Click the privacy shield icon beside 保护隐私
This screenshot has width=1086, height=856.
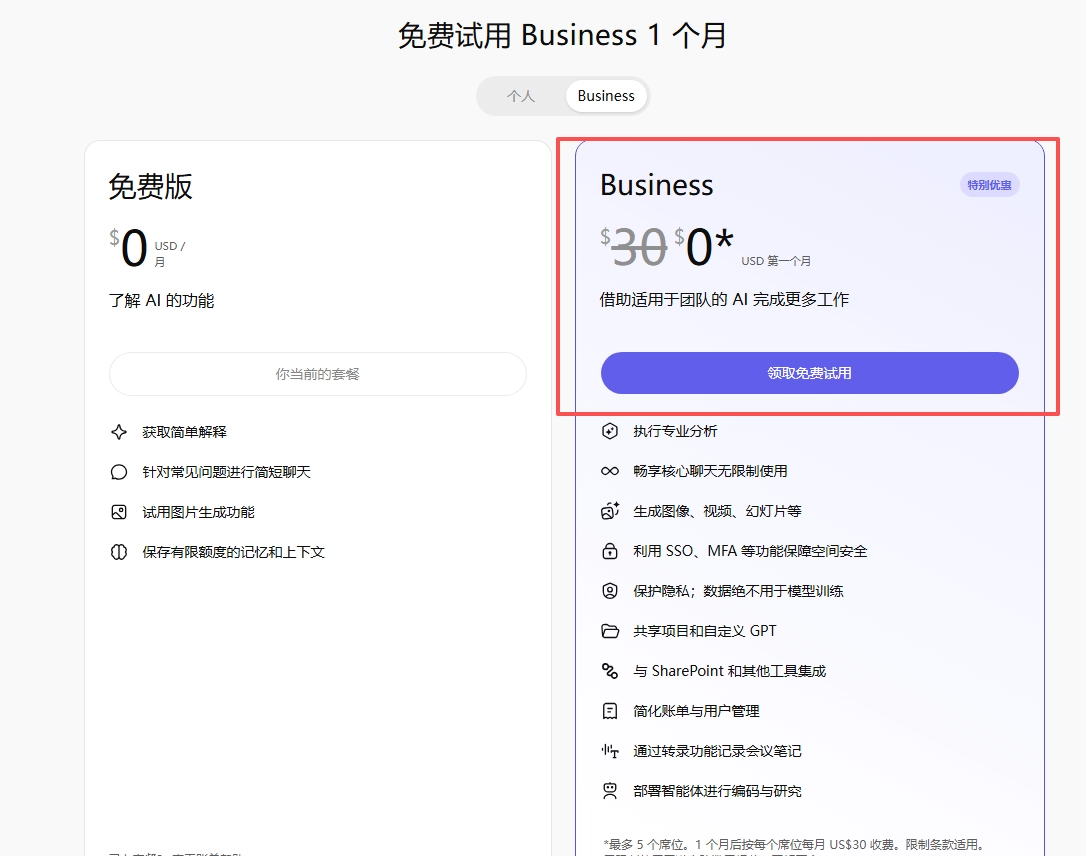(x=610, y=591)
